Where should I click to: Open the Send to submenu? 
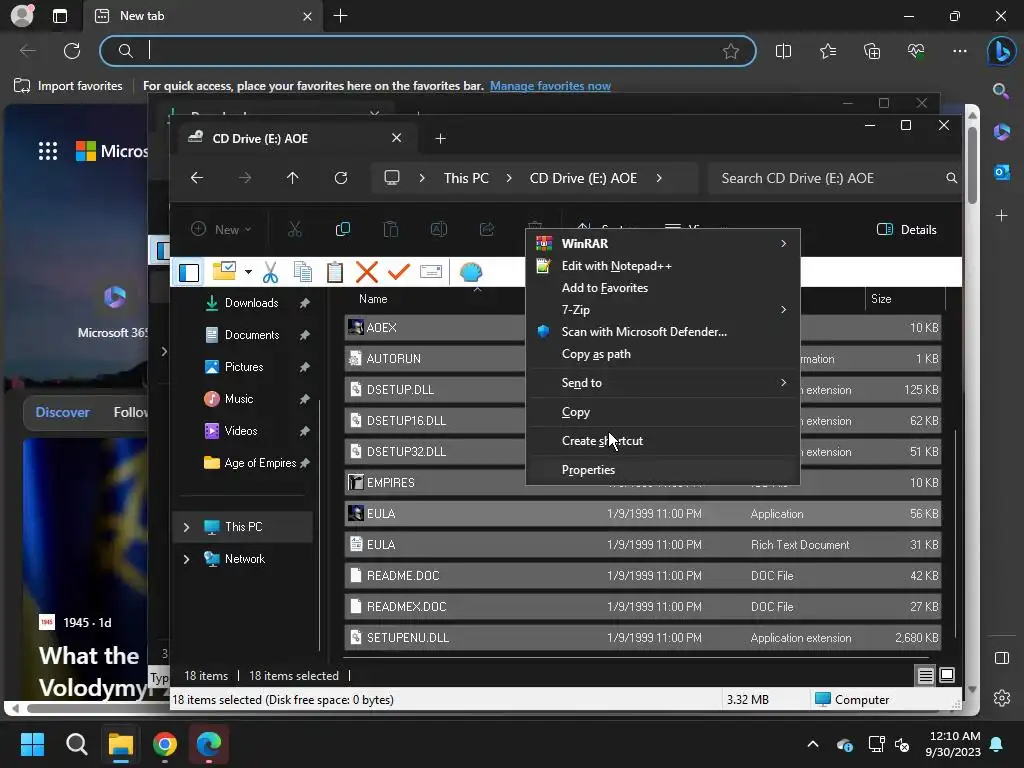663,383
